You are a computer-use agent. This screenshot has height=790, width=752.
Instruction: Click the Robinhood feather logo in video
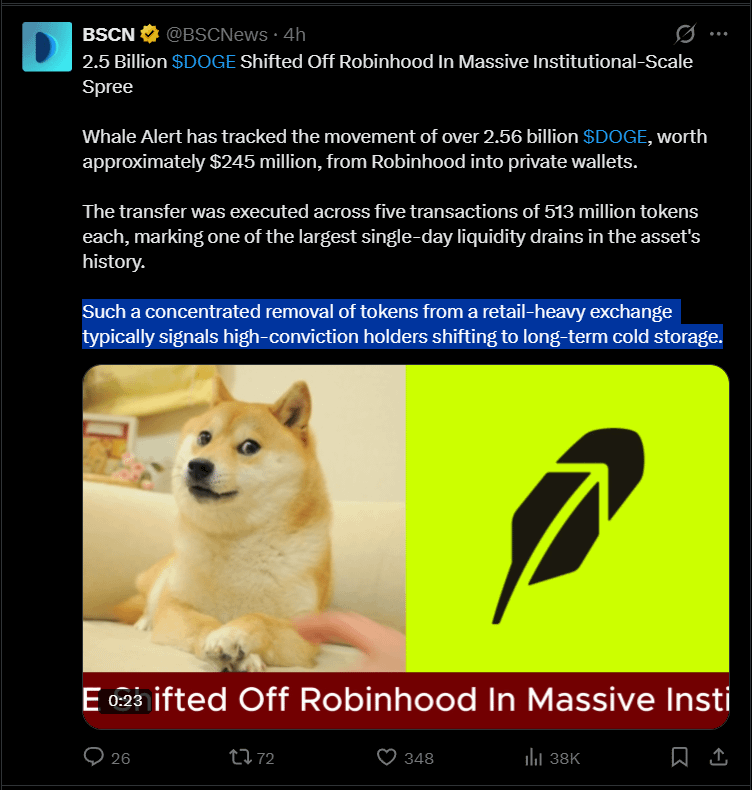pyautogui.click(x=568, y=525)
